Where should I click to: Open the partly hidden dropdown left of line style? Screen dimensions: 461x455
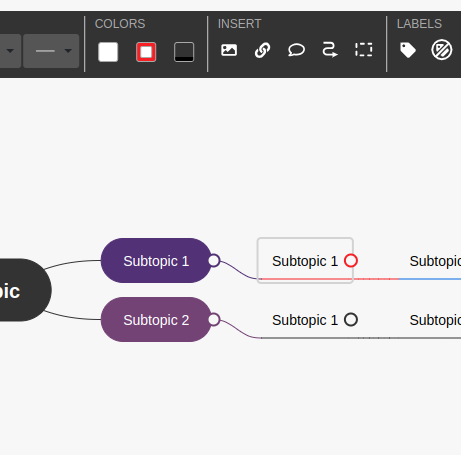pyautogui.click(x=11, y=51)
